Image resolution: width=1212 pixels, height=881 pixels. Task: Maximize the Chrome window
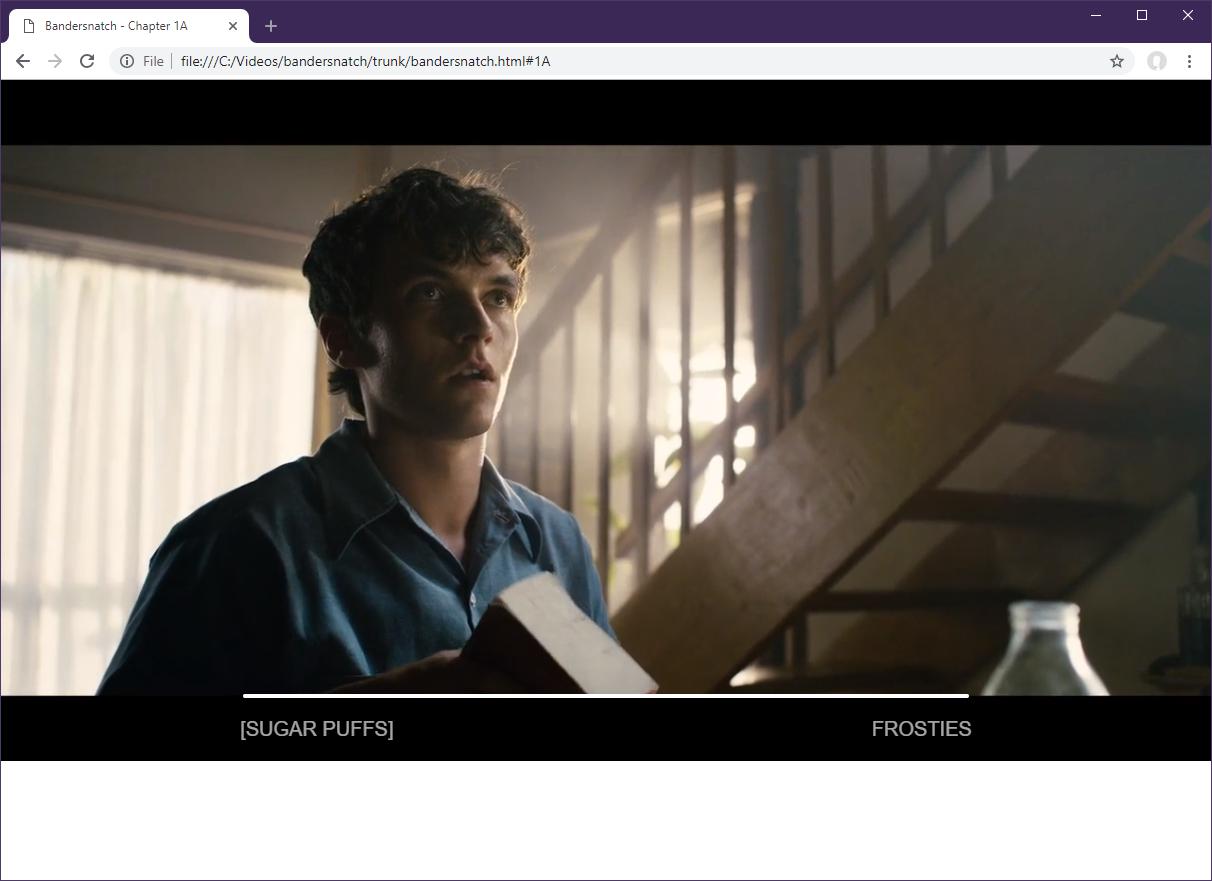coord(1142,15)
